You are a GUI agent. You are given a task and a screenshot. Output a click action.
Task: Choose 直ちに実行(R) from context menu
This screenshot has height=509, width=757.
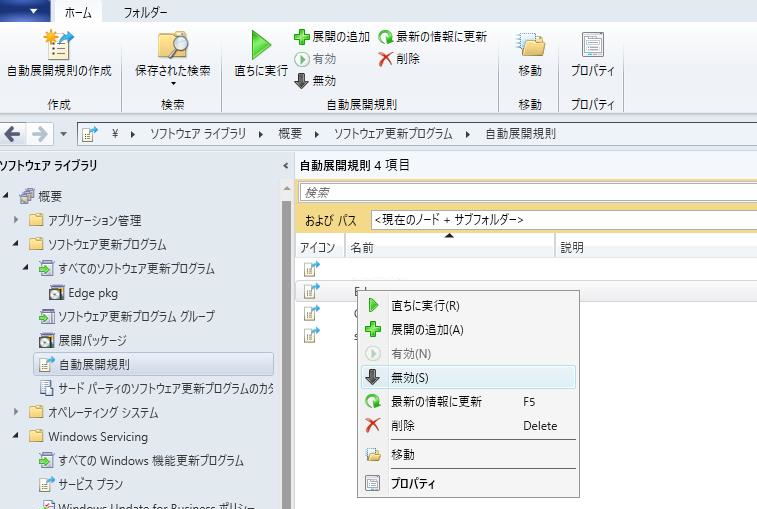tap(425, 306)
